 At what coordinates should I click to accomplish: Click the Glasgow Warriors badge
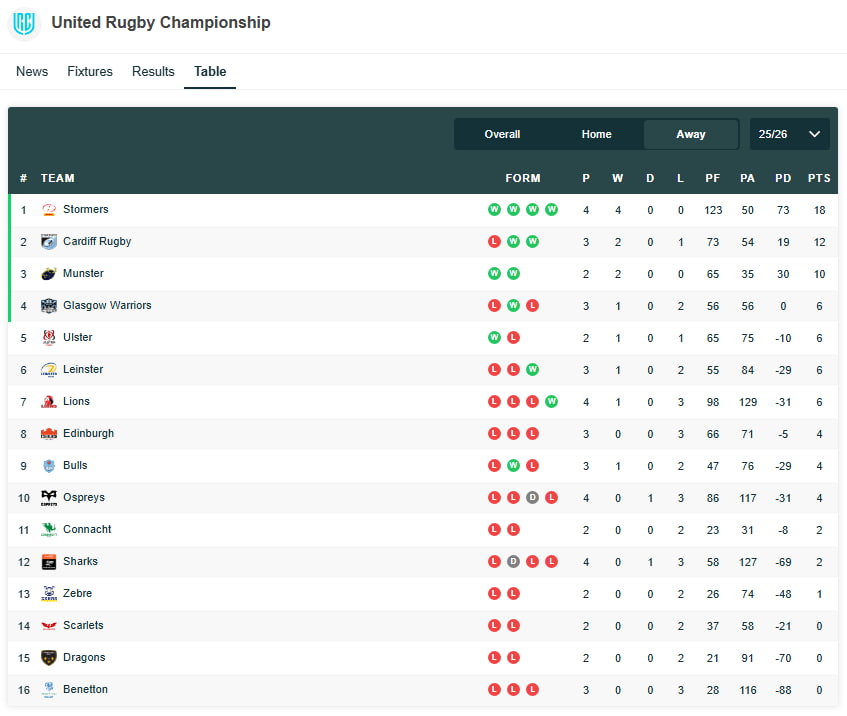click(48, 305)
